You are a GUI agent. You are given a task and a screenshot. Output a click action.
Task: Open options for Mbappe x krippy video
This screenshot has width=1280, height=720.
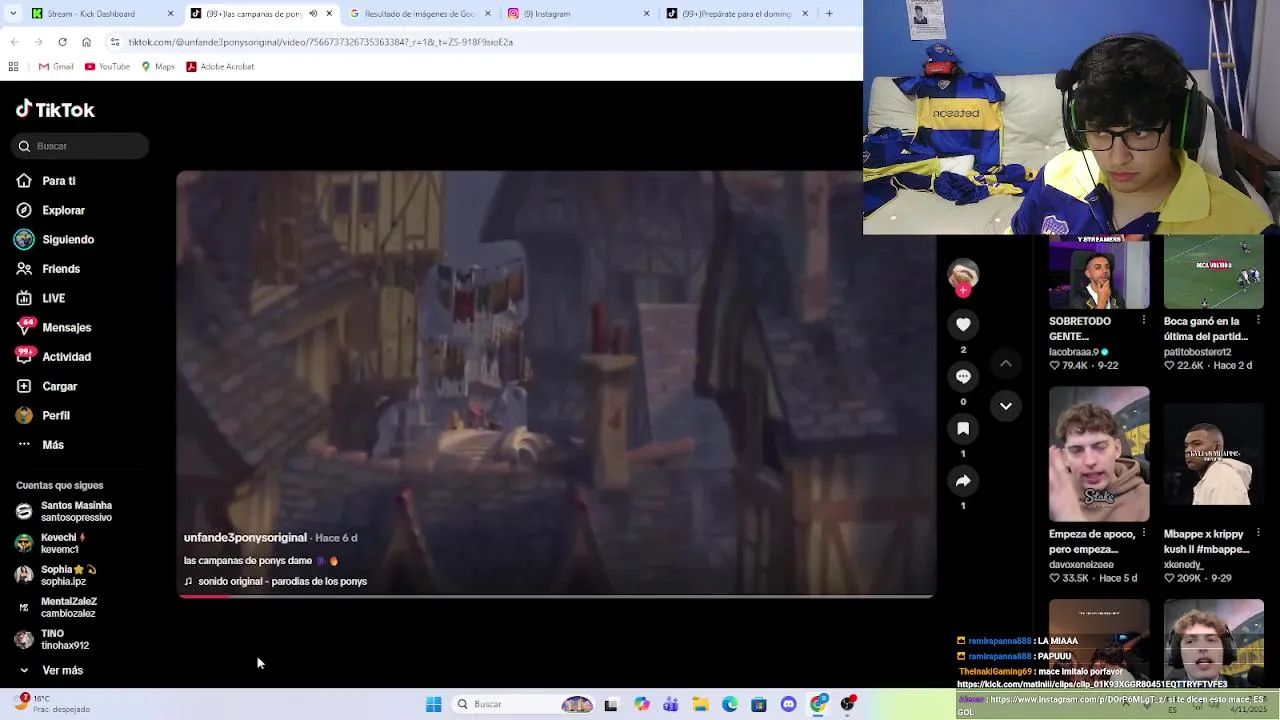coord(1258,533)
